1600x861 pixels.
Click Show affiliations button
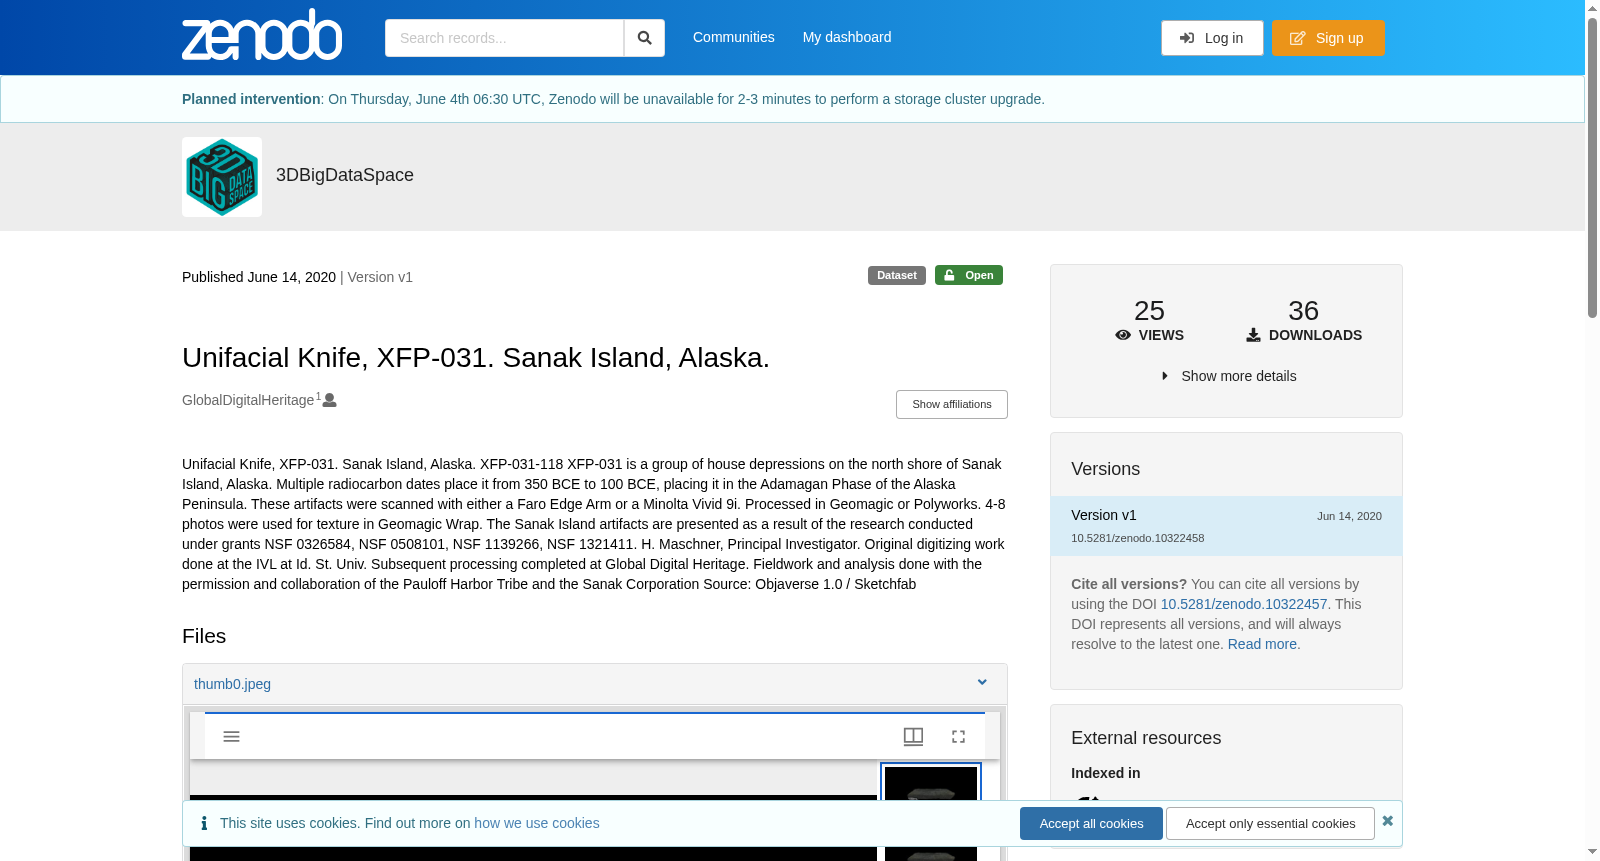pos(951,404)
